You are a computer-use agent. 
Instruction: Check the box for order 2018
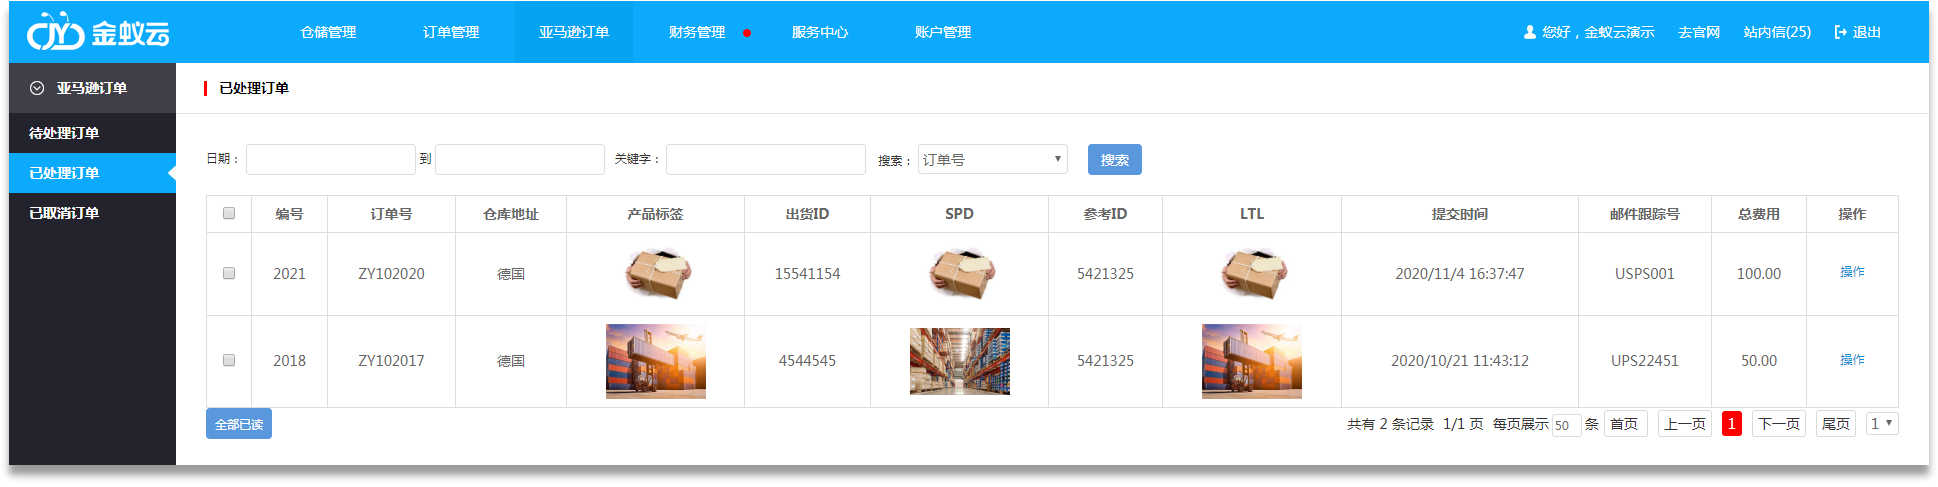point(229,360)
